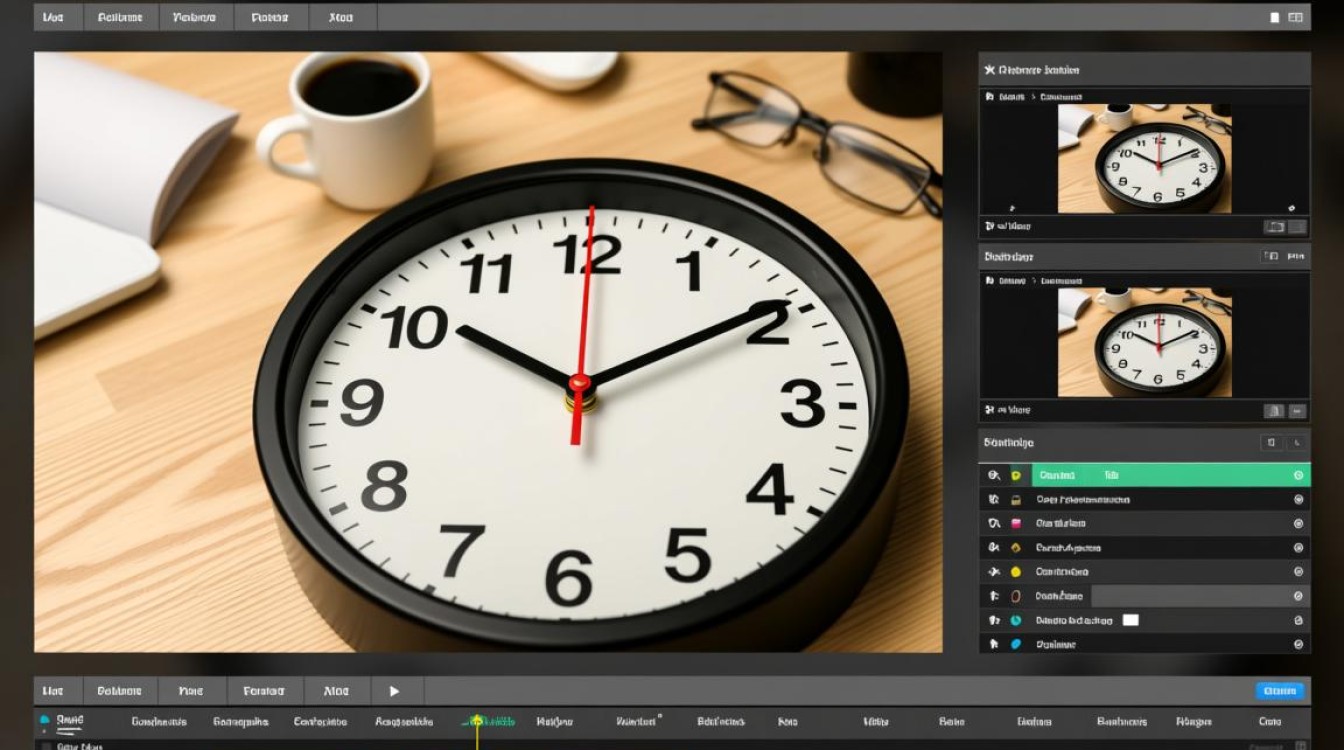Select the clock thumbnail in the upper preview panel
Screen dimensions: 1344x750
point(1145,158)
